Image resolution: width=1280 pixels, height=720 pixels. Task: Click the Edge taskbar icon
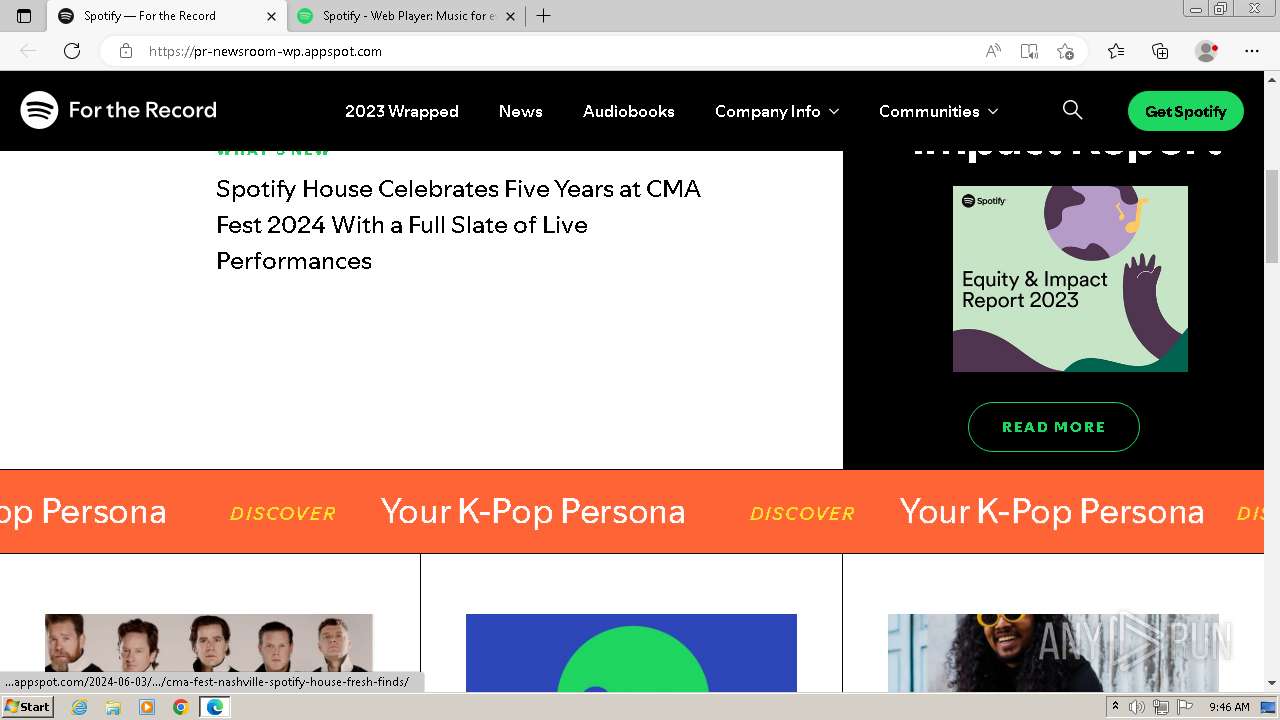click(x=214, y=707)
